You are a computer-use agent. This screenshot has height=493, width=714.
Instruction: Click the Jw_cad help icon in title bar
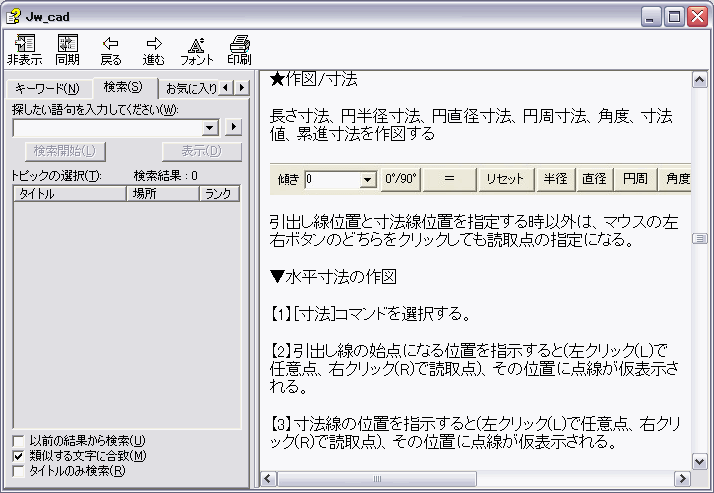coord(13,17)
